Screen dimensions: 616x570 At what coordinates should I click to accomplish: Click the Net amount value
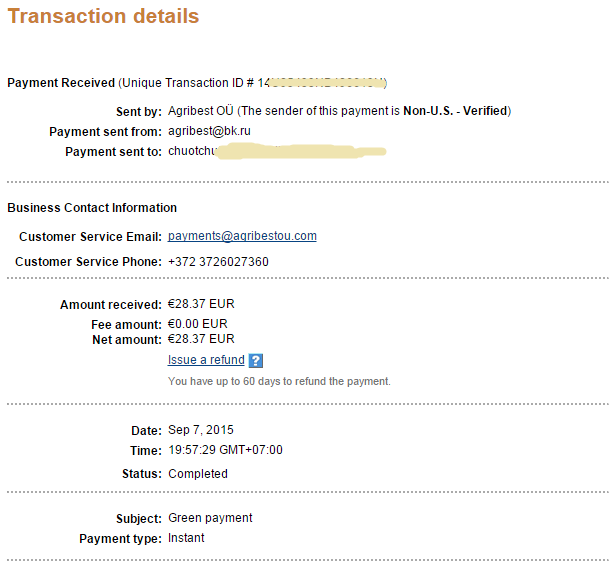[x=201, y=339]
